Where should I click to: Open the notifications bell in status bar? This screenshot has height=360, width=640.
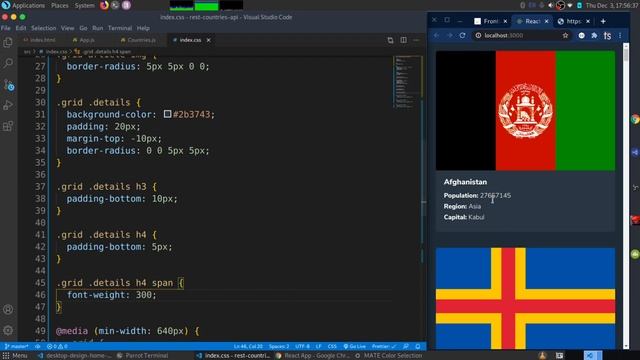coord(418,347)
